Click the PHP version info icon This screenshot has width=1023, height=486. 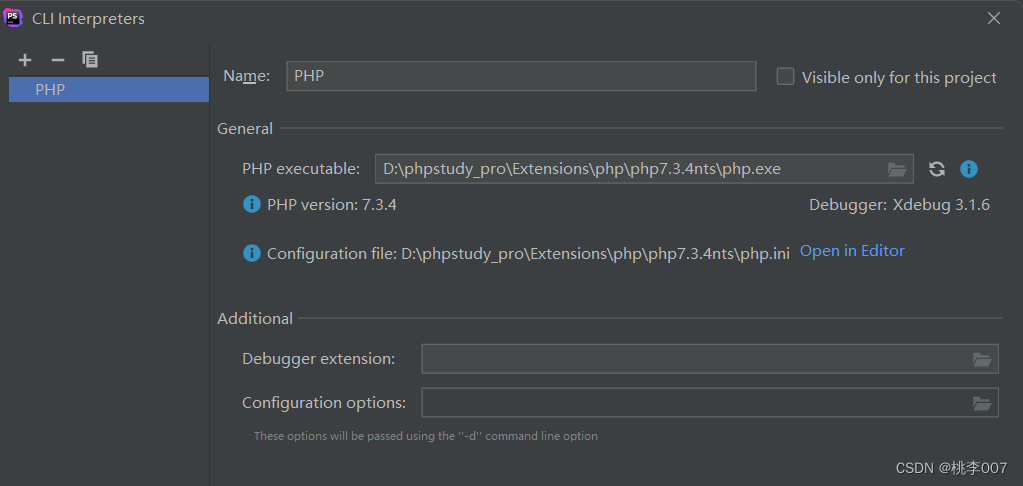pos(252,205)
